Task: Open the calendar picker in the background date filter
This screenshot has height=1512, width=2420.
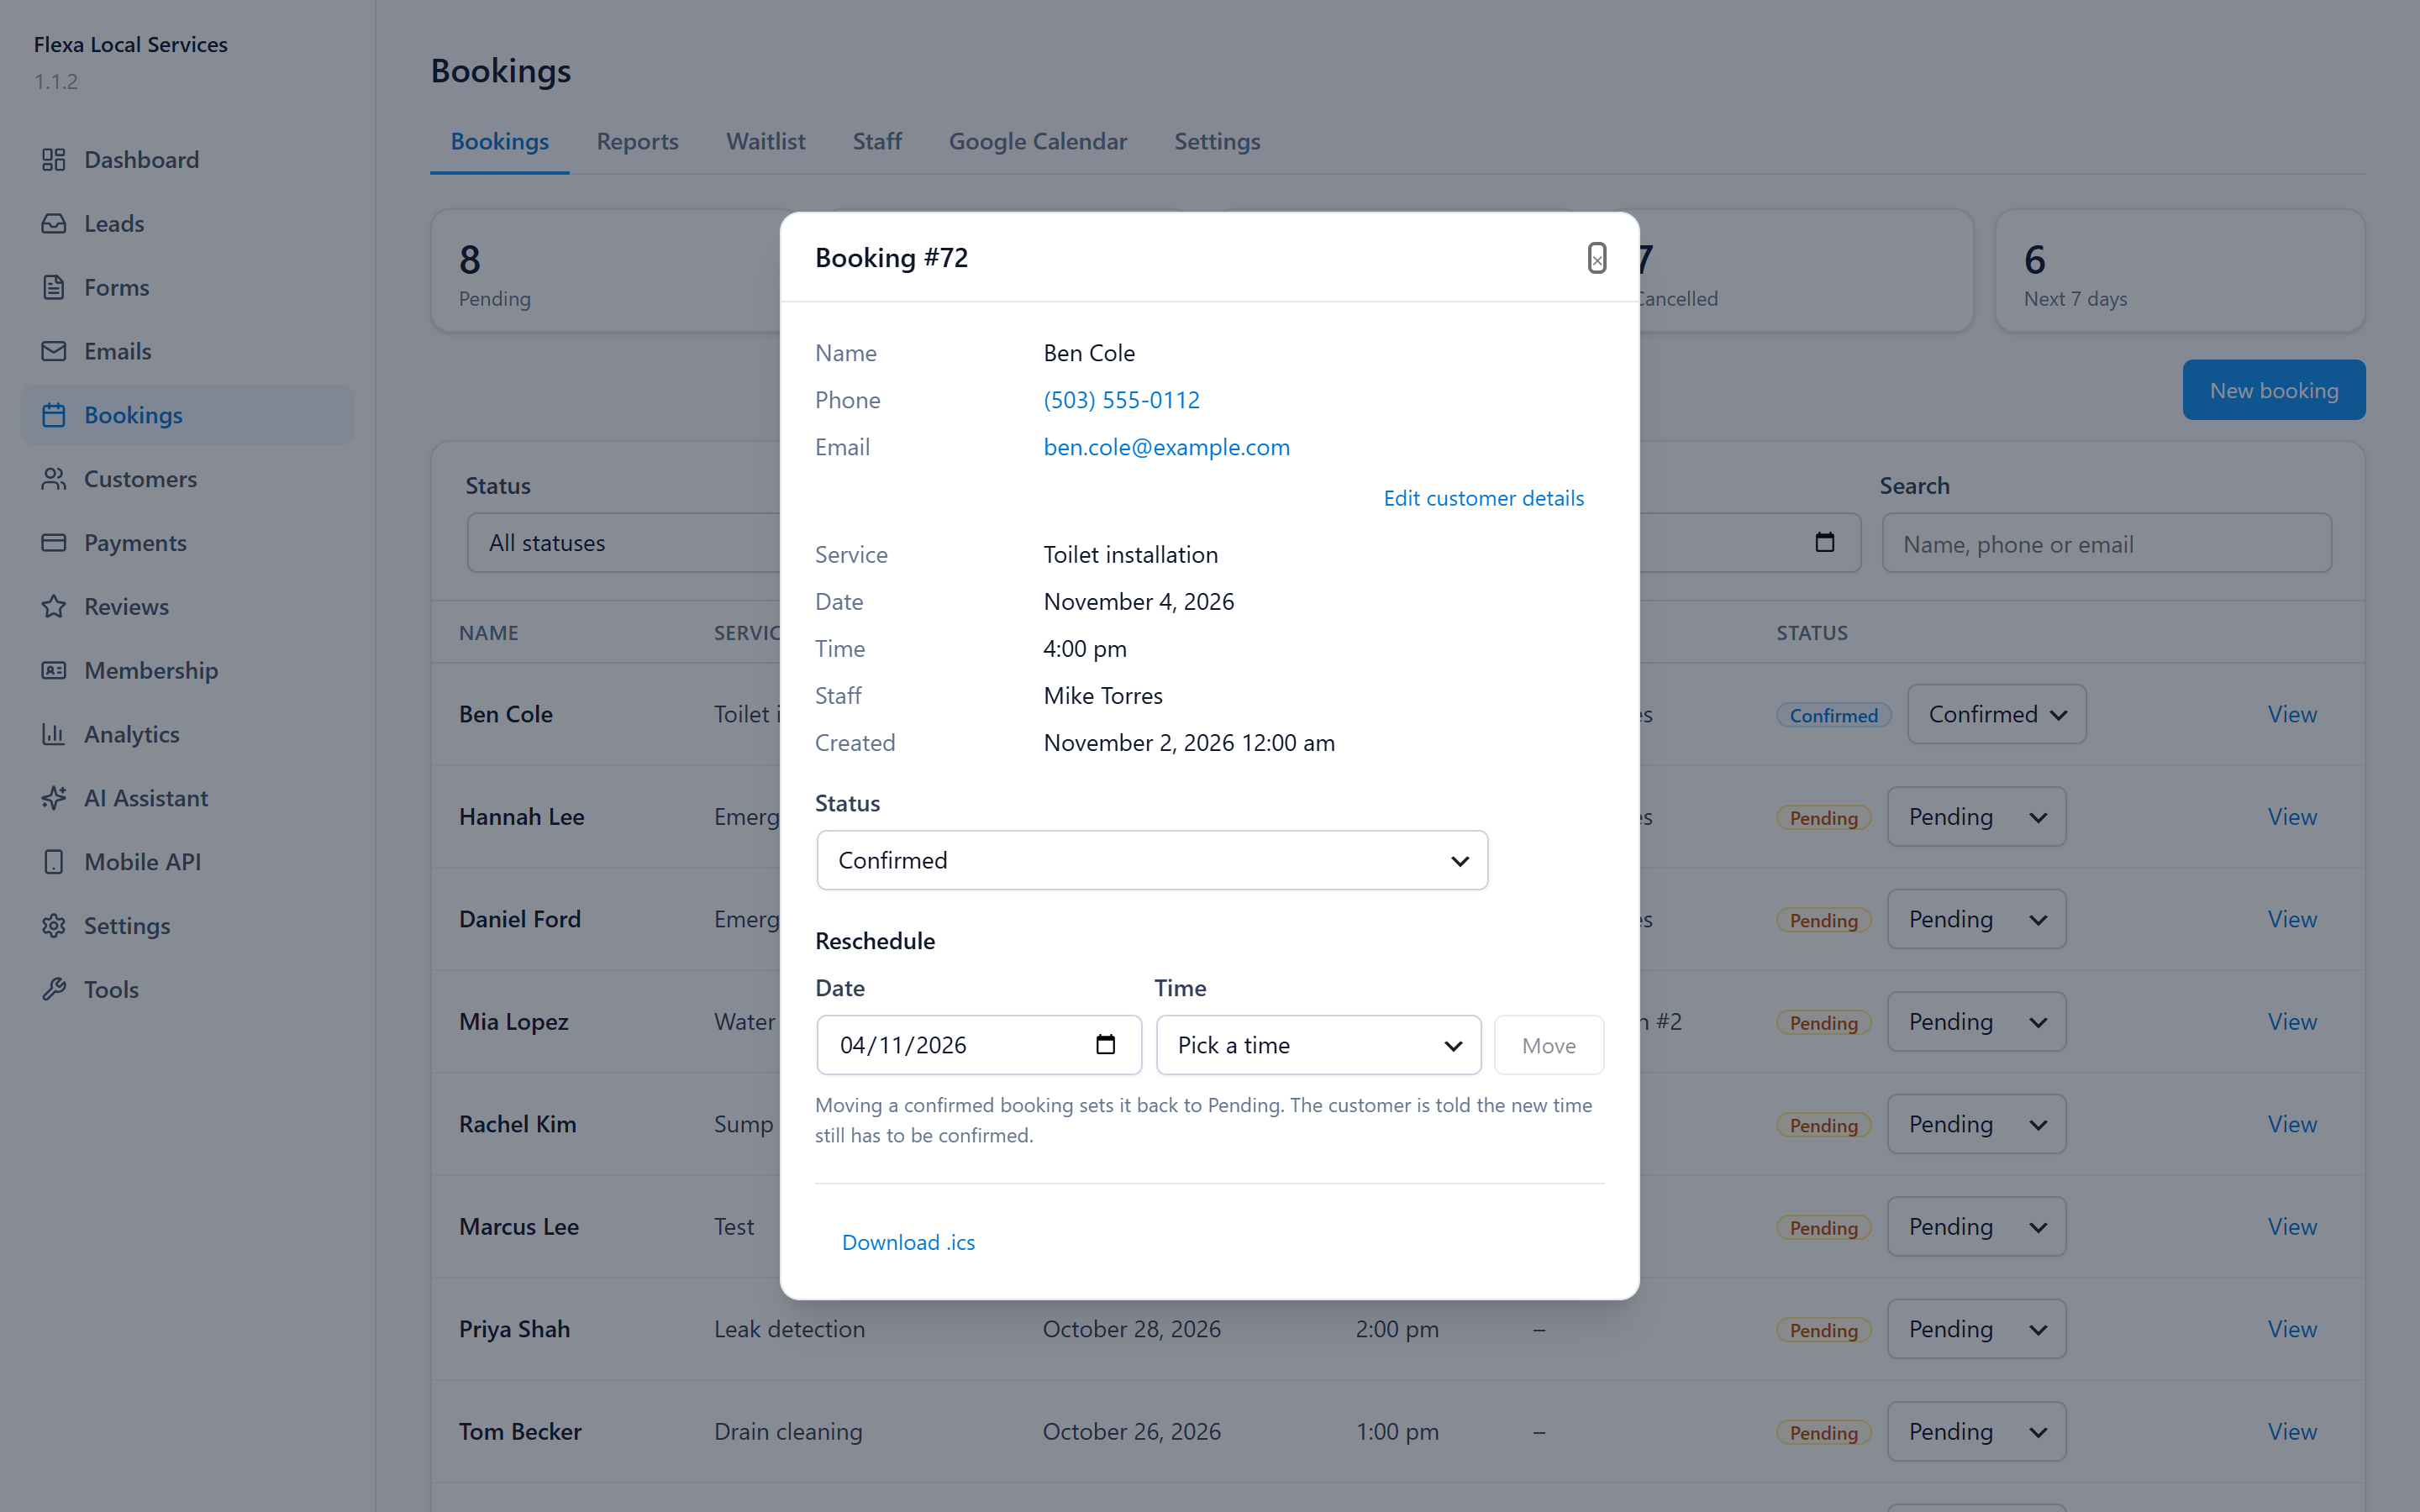Action: (x=1825, y=542)
